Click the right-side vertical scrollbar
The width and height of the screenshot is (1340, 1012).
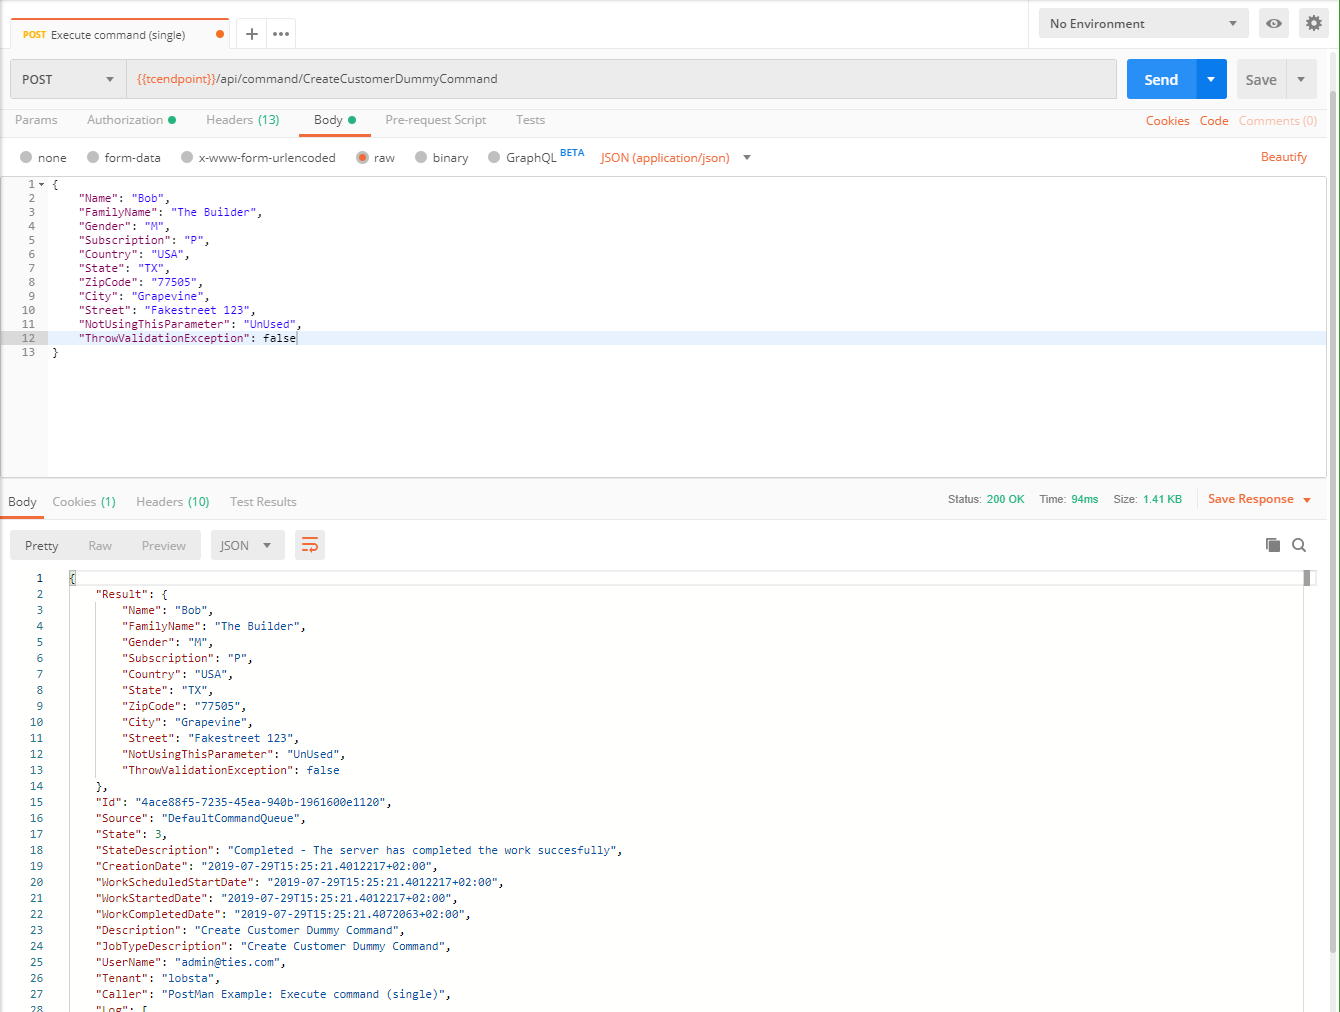click(1333, 500)
